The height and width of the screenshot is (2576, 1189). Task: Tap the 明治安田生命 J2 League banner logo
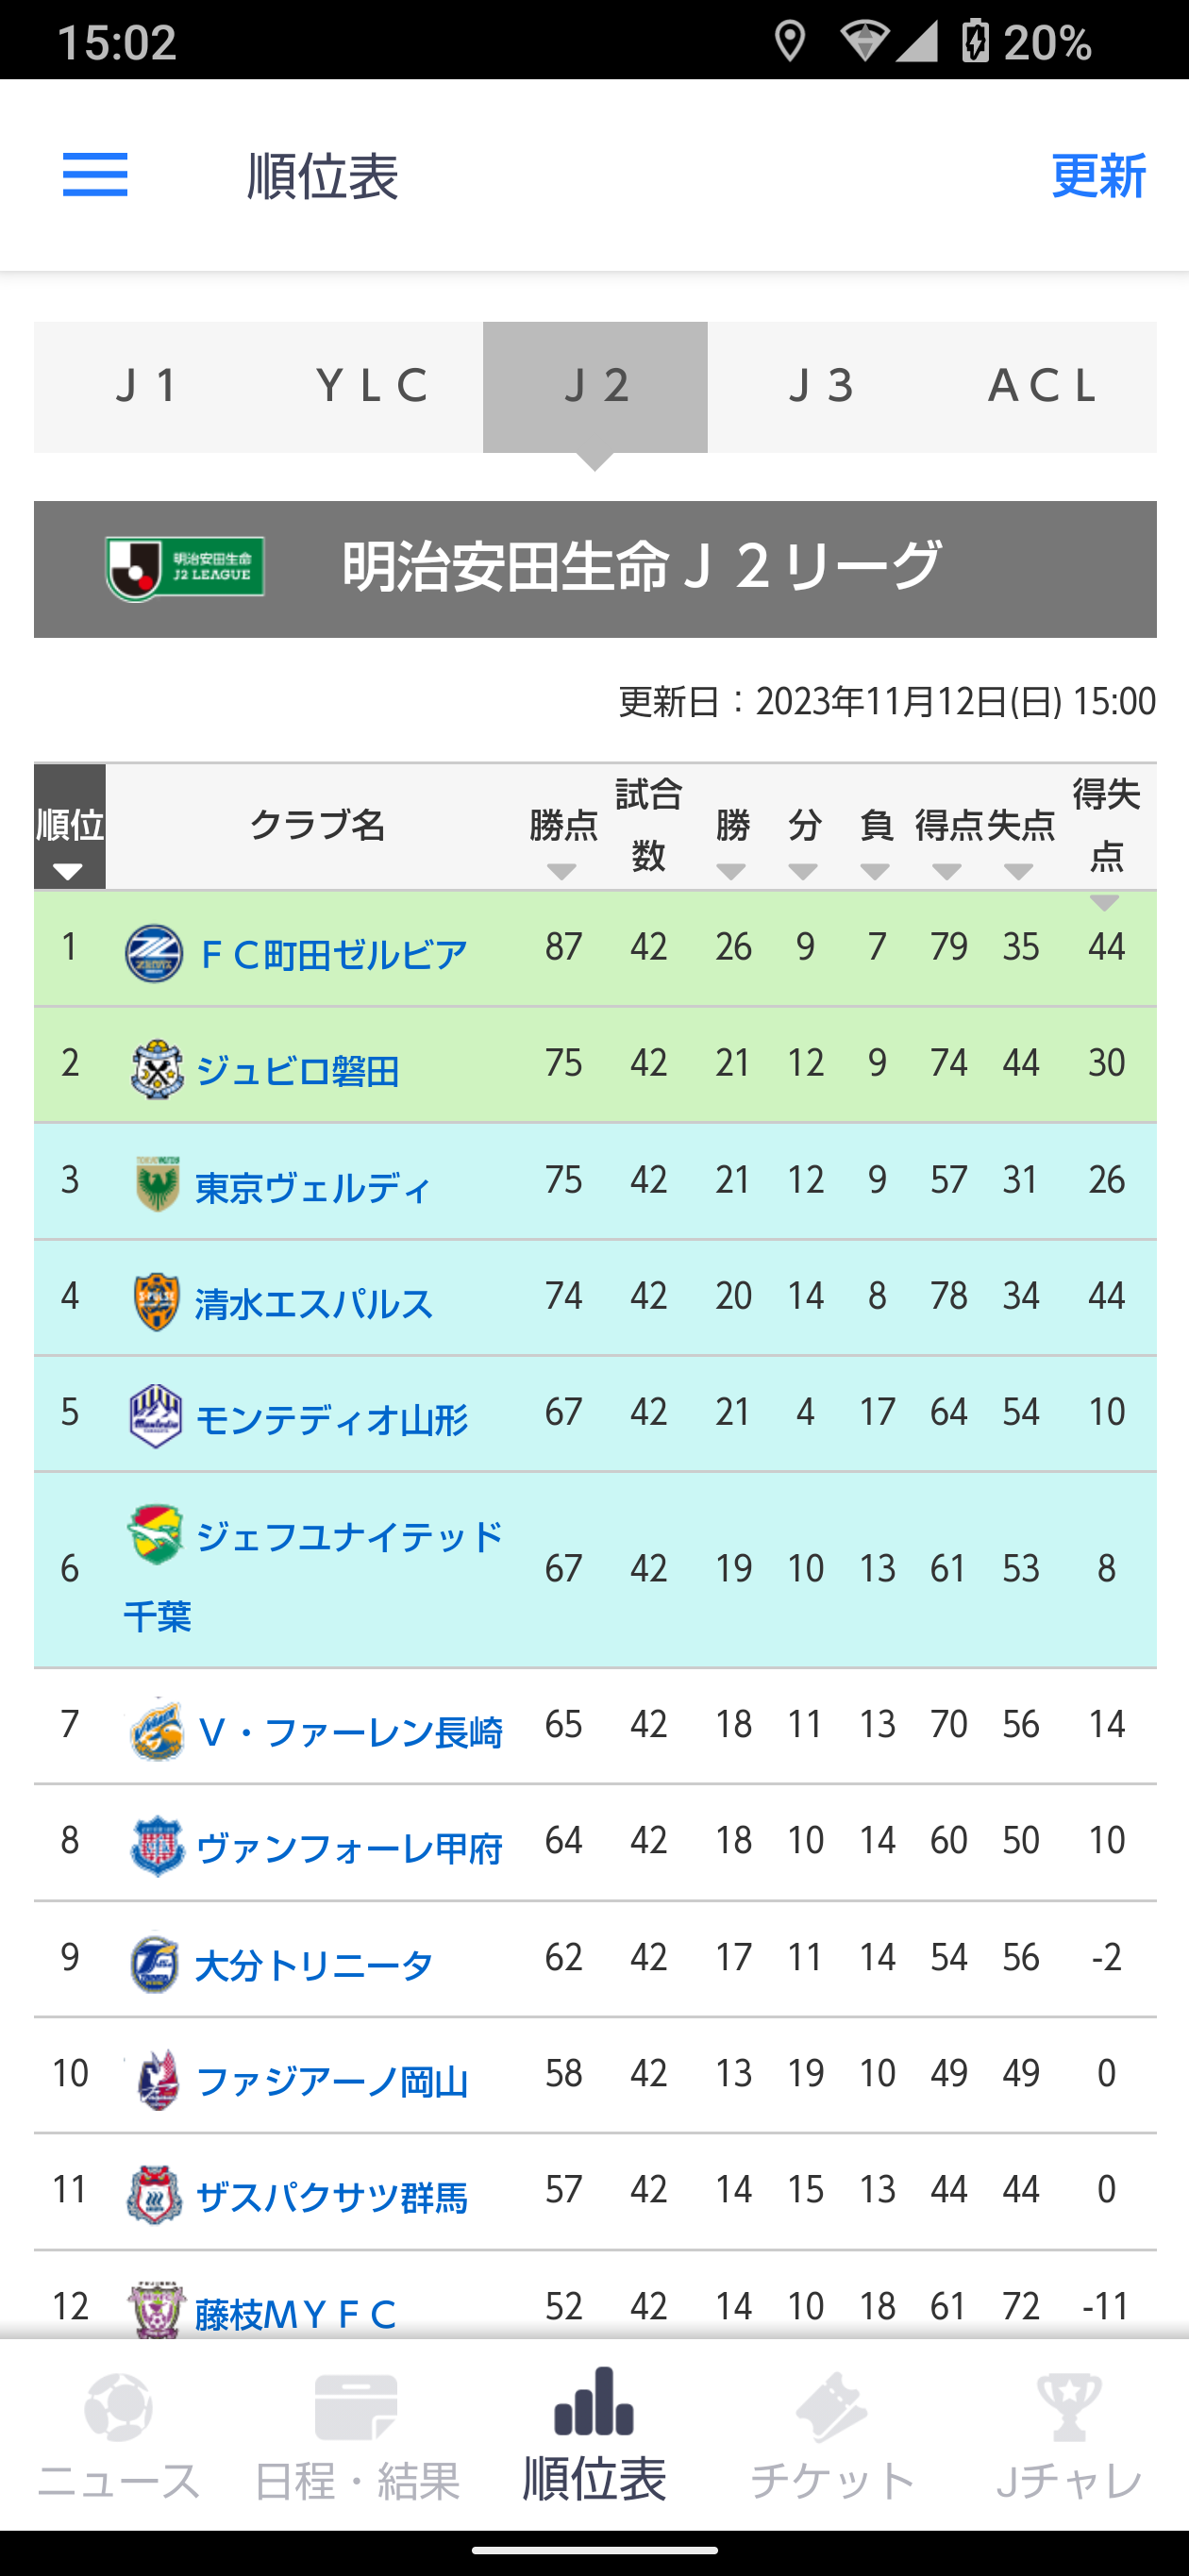coord(185,568)
